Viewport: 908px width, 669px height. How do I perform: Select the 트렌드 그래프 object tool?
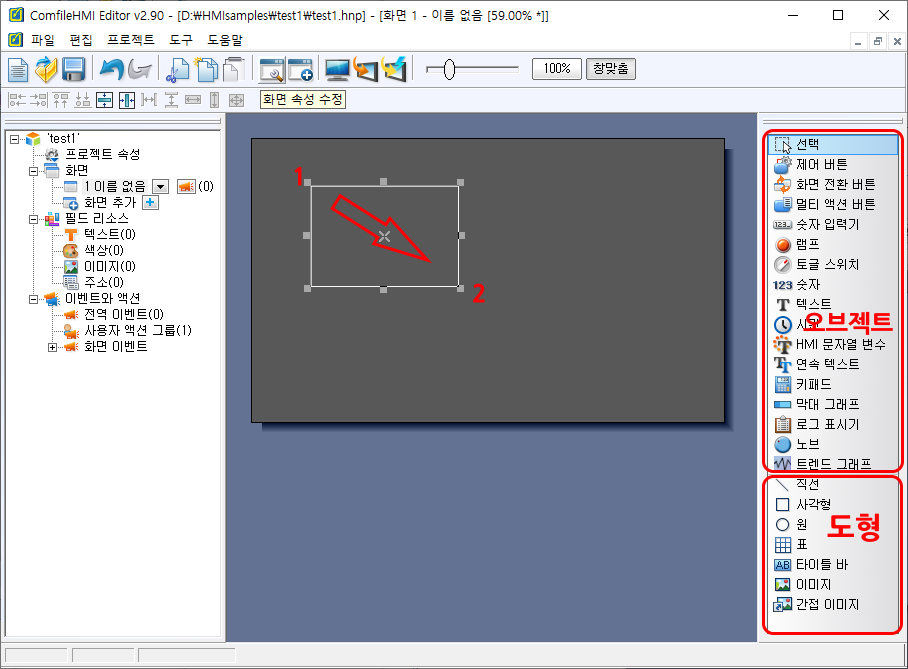tap(832, 464)
